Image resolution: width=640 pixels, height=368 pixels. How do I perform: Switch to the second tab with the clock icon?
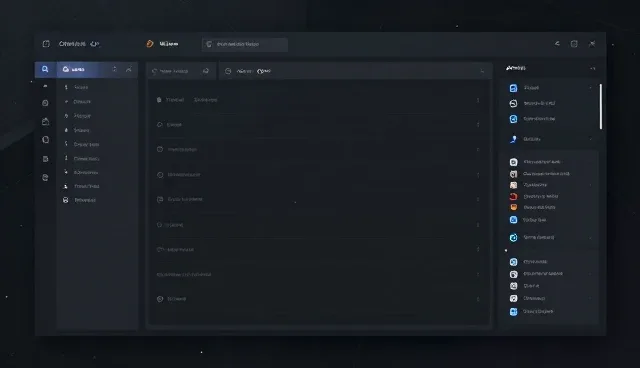coord(355,71)
